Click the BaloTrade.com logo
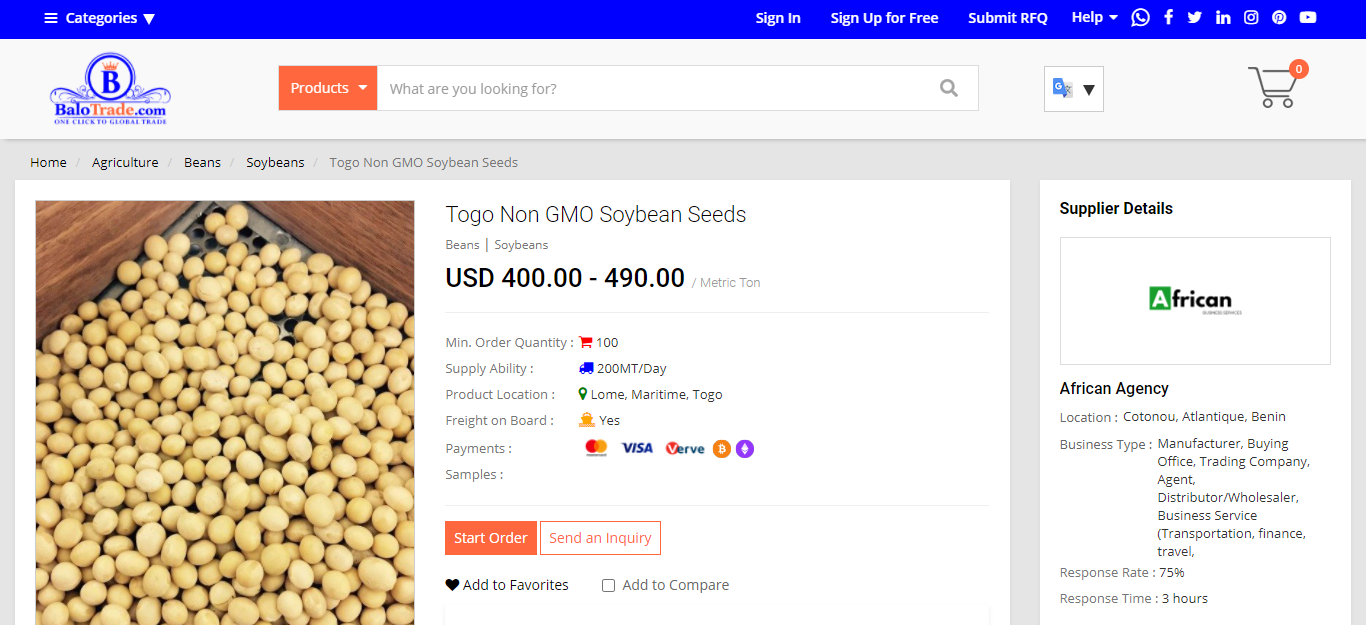 tap(110, 89)
